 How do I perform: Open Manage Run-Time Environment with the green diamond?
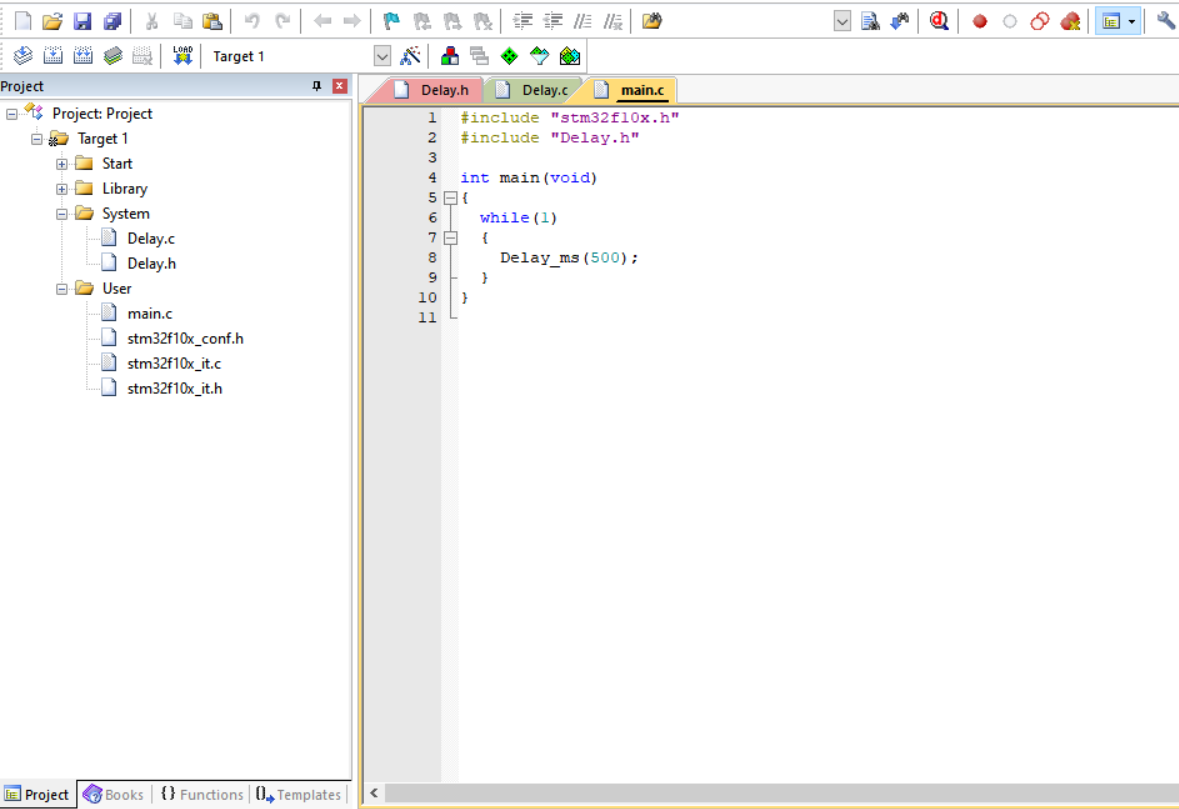pyautogui.click(x=509, y=56)
